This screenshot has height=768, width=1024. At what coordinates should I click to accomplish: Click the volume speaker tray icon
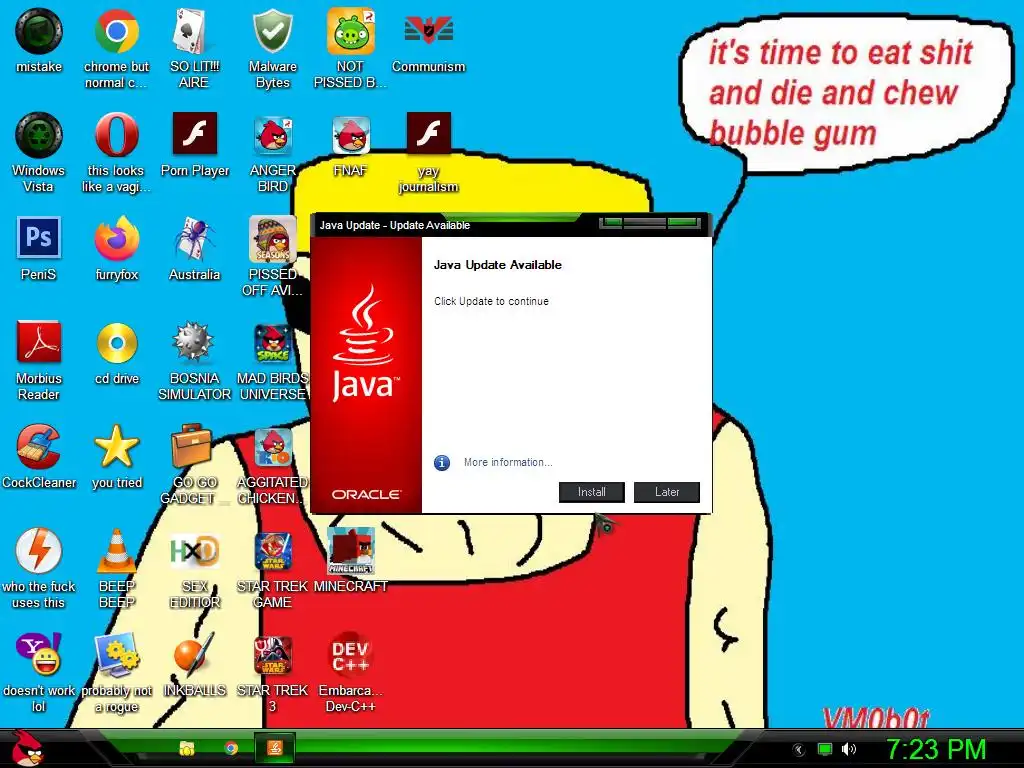click(849, 749)
